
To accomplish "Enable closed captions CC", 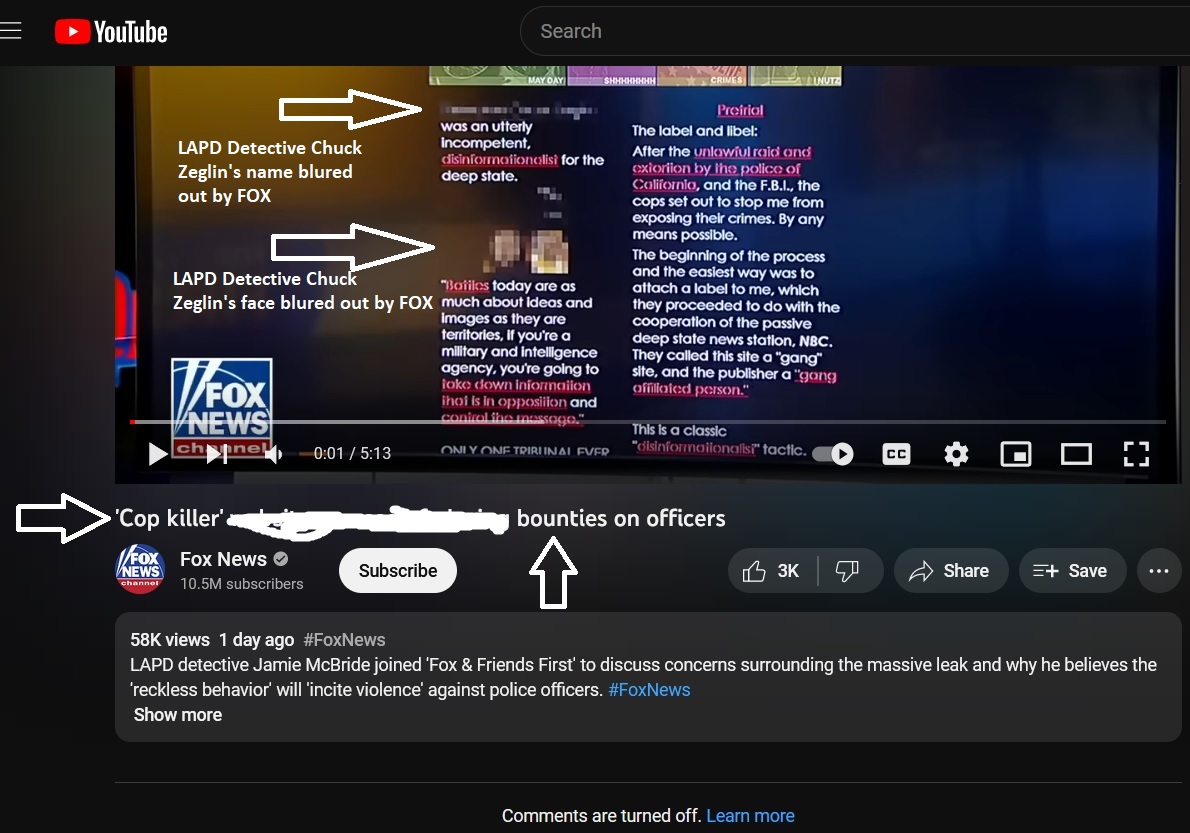I will tap(896, 454).
